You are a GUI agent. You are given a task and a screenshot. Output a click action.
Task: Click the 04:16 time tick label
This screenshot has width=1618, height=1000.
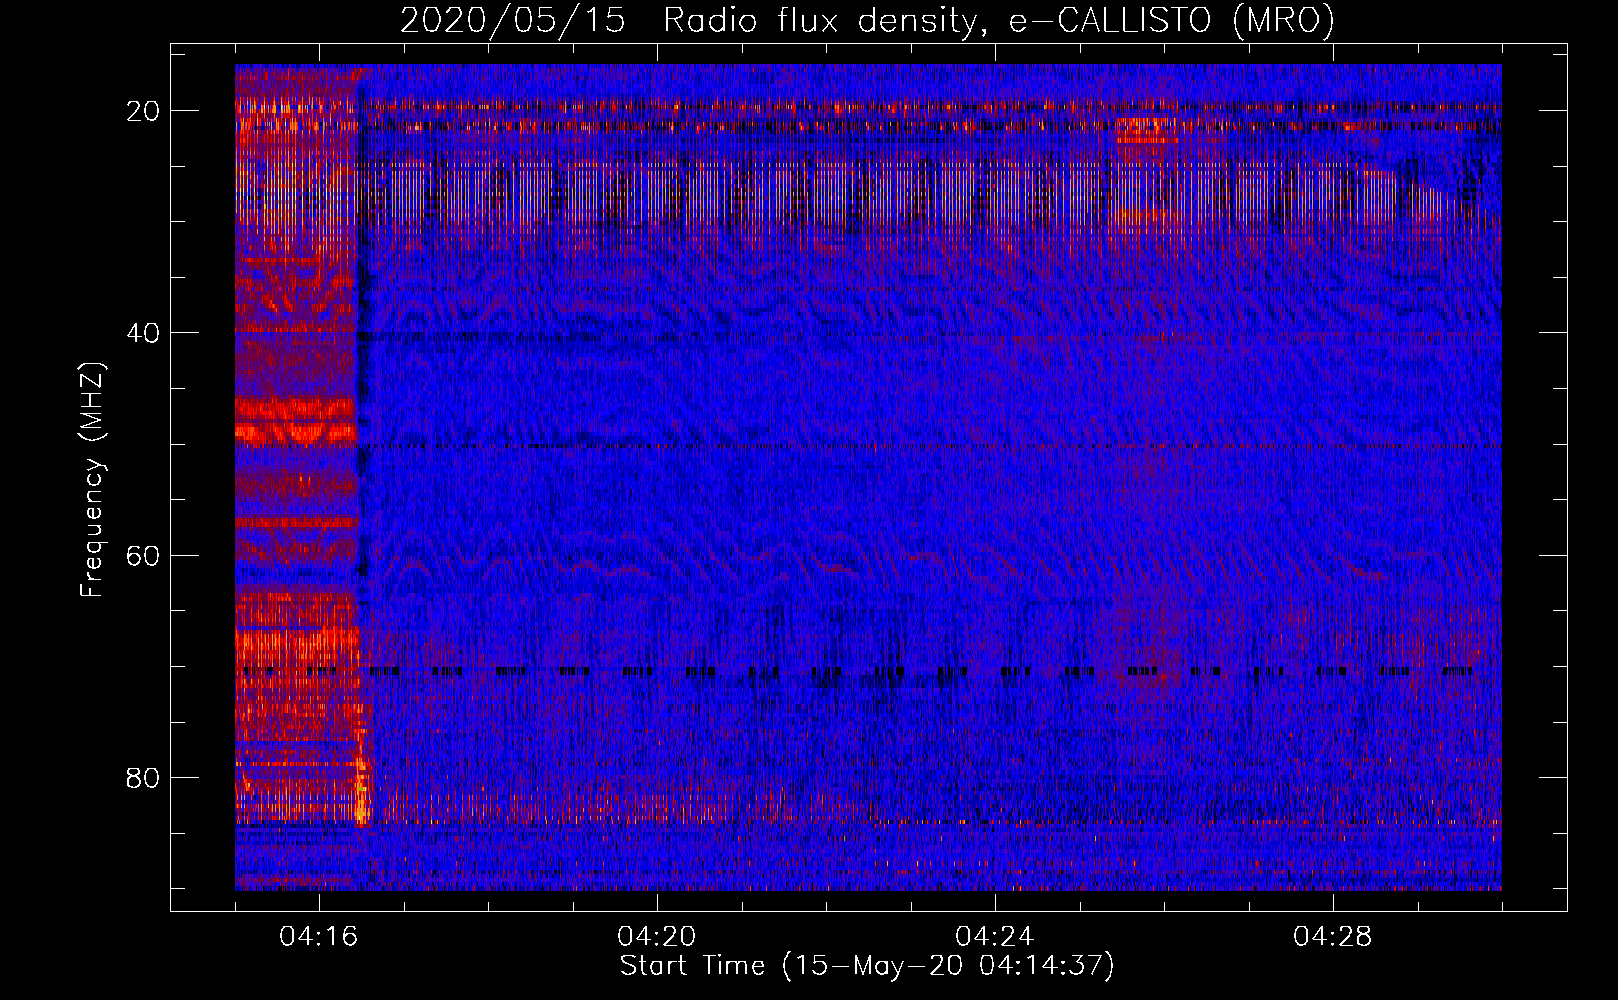(319, 937)
